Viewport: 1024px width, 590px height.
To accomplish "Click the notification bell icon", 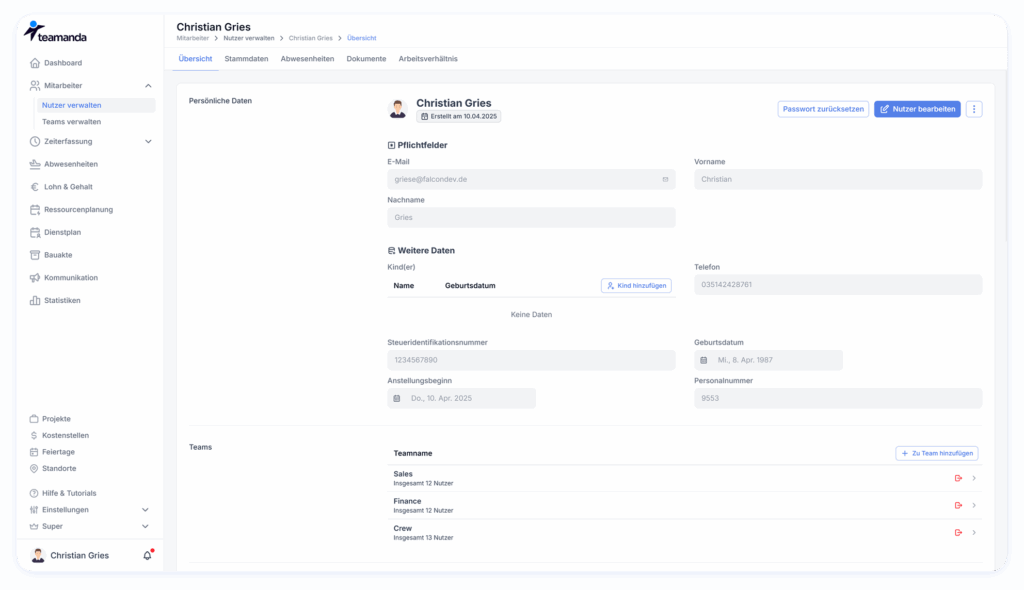I will coord(148,555).
